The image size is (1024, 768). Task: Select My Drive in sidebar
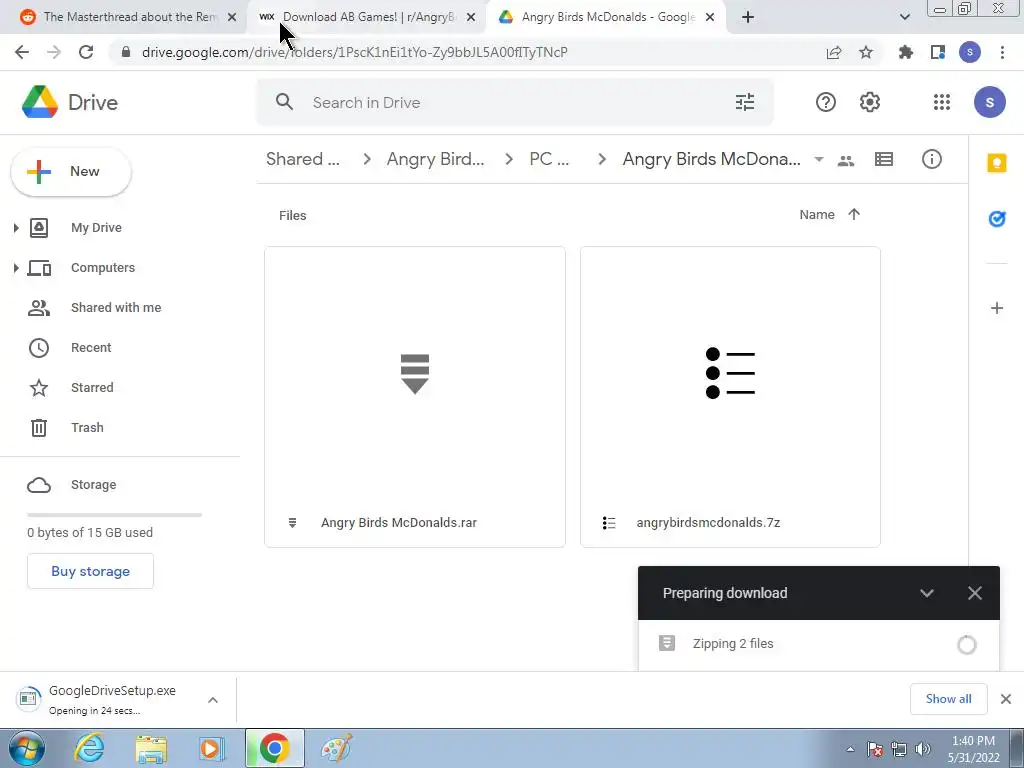click(x=96, y=227)
